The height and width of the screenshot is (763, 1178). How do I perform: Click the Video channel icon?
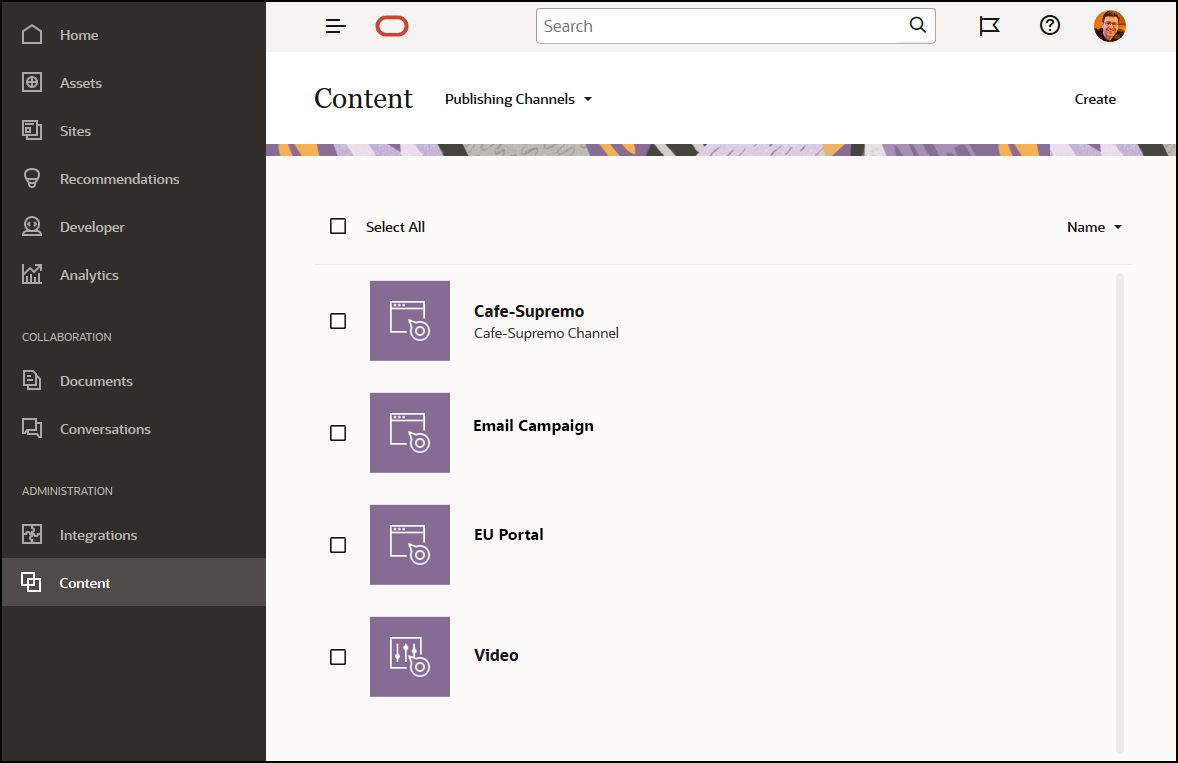click(x=410, y=657)
